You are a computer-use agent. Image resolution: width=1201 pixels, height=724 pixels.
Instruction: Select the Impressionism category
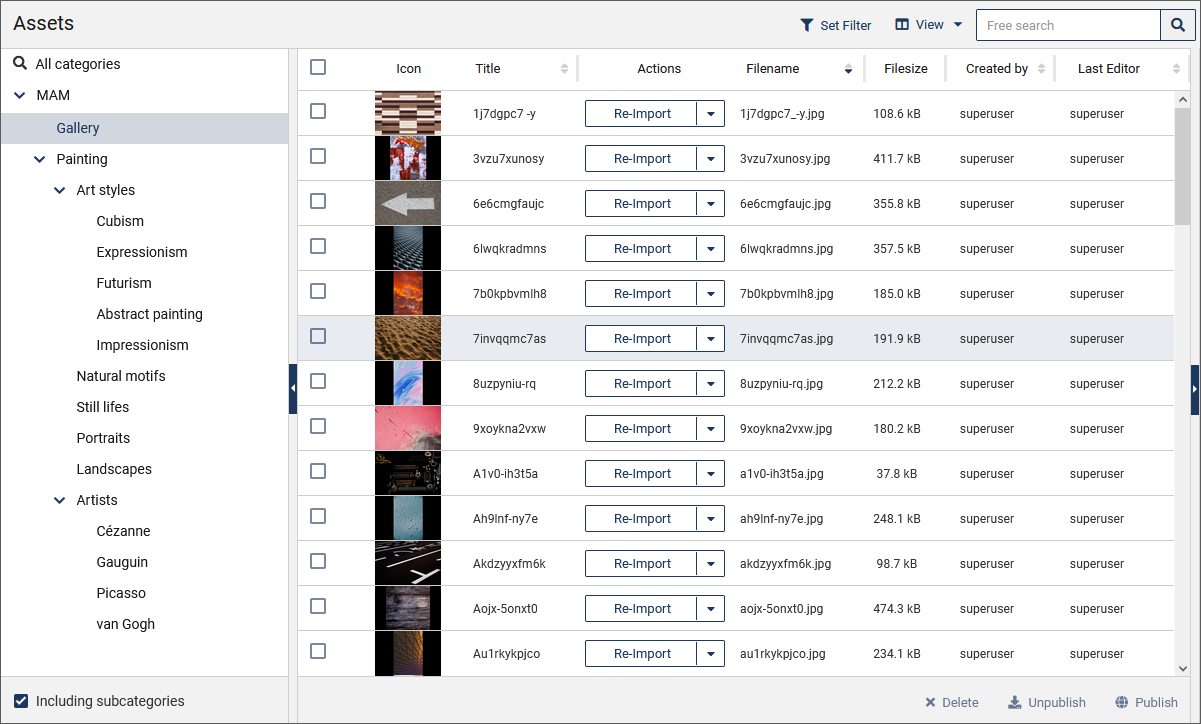click(142, 345)
